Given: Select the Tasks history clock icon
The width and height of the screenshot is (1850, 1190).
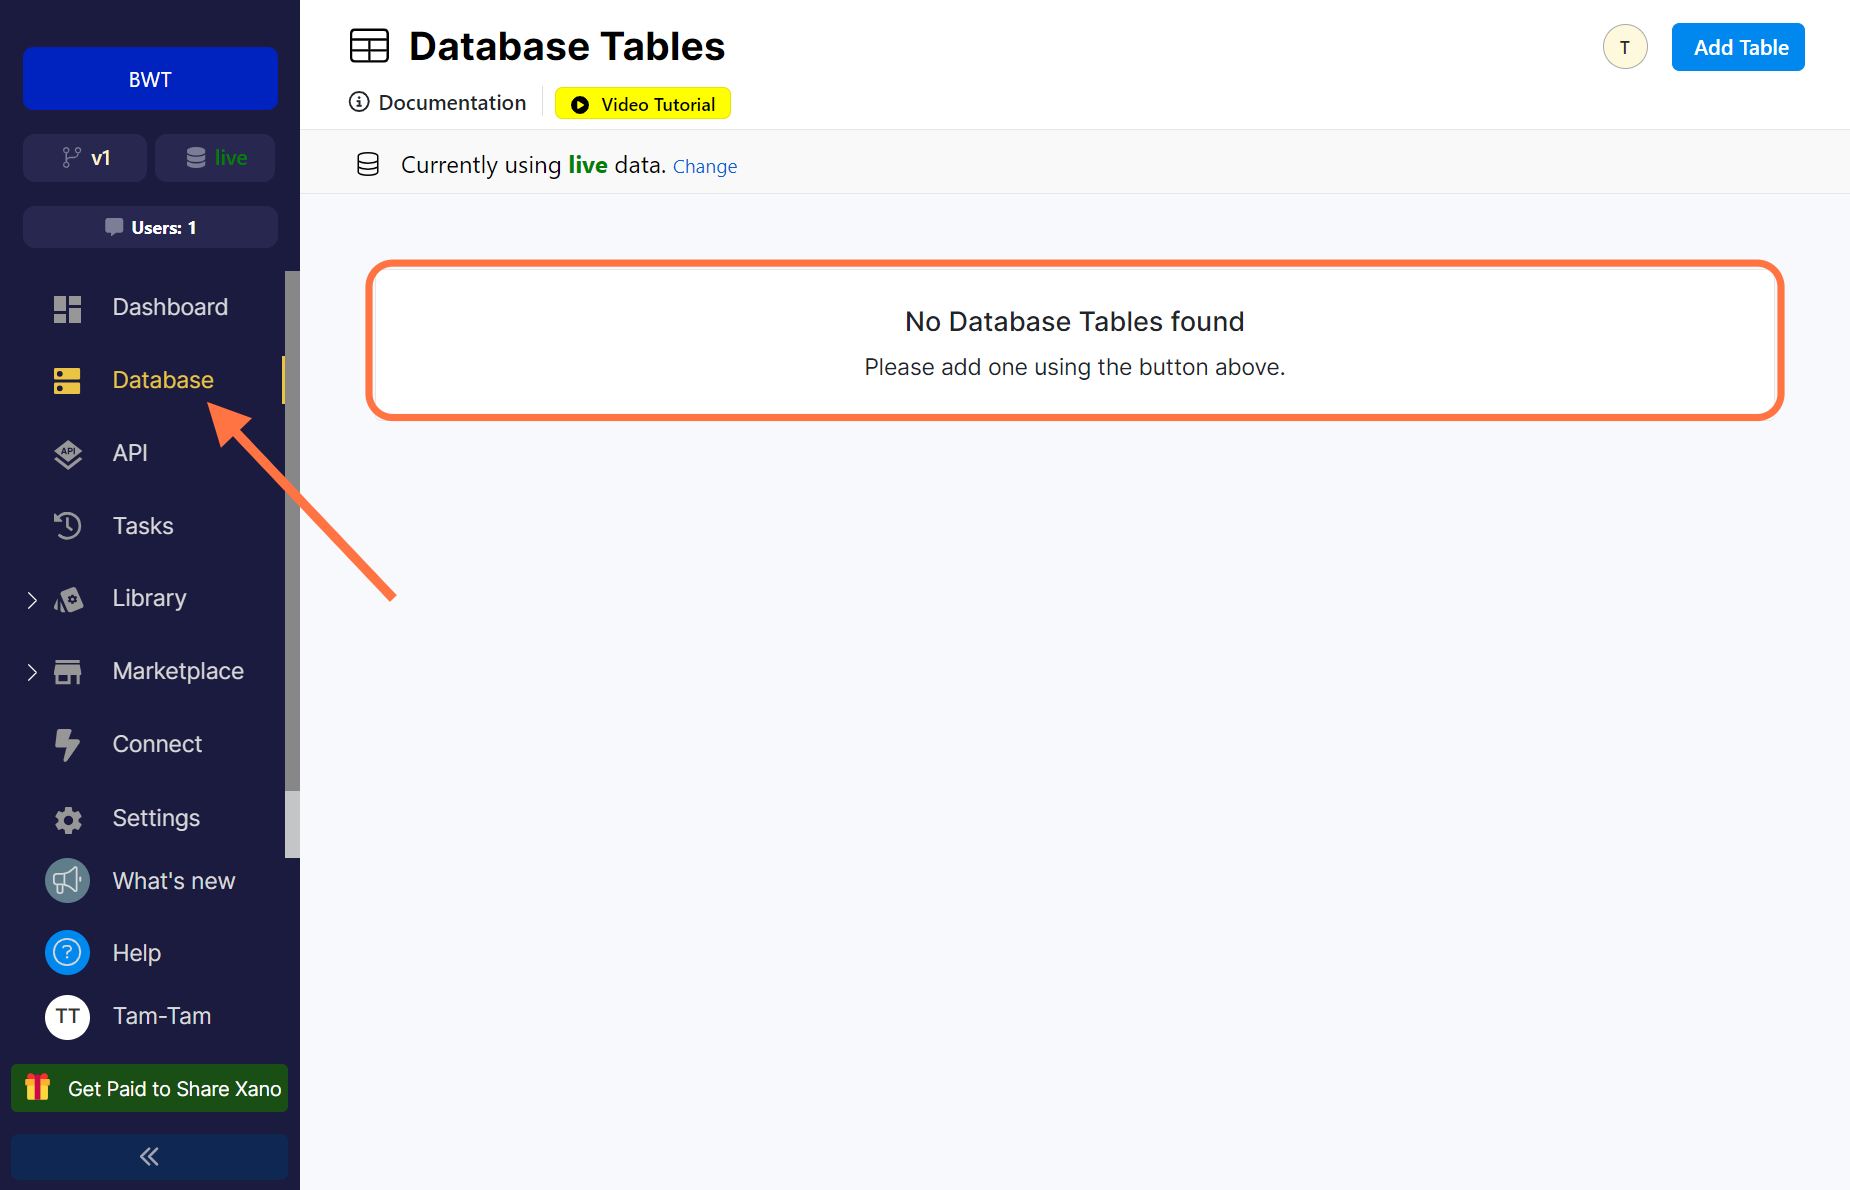Looking at the screenshot, I should 67,526.
